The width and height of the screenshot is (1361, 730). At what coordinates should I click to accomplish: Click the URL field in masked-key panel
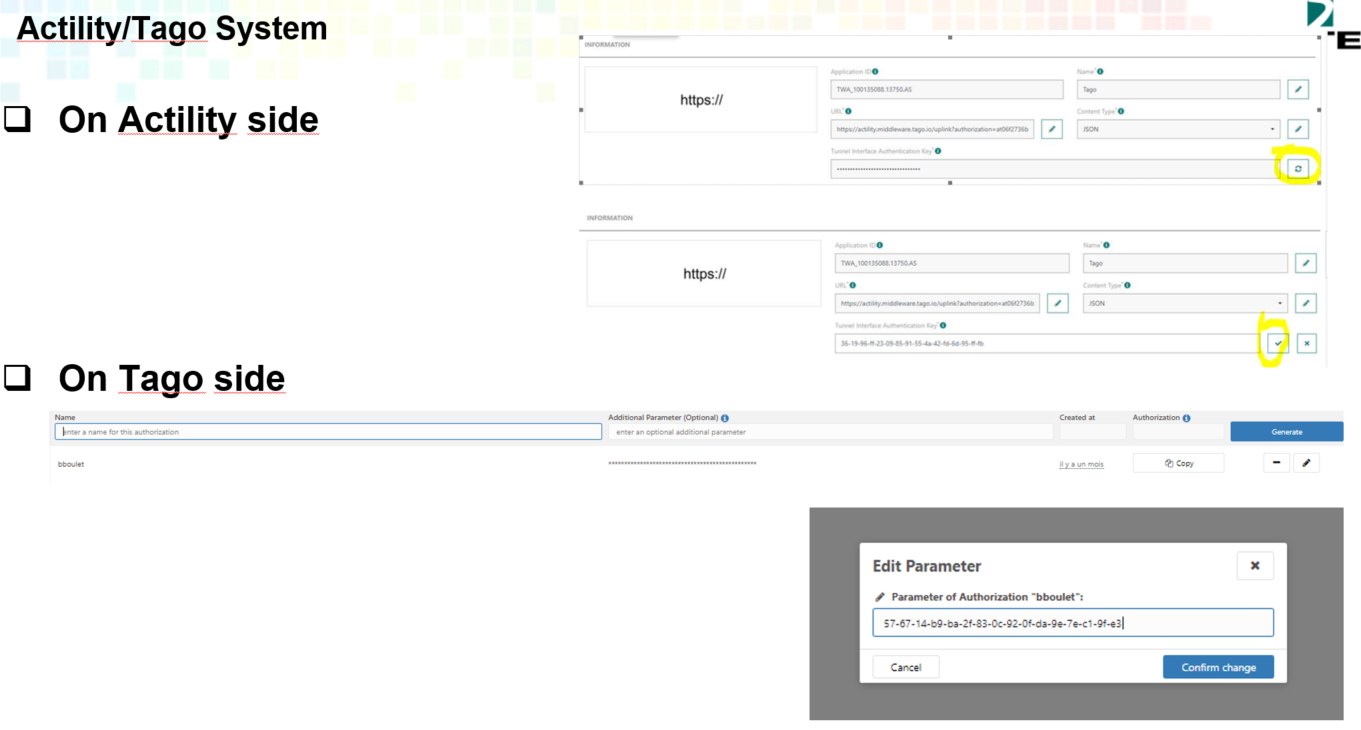[933, 129]
